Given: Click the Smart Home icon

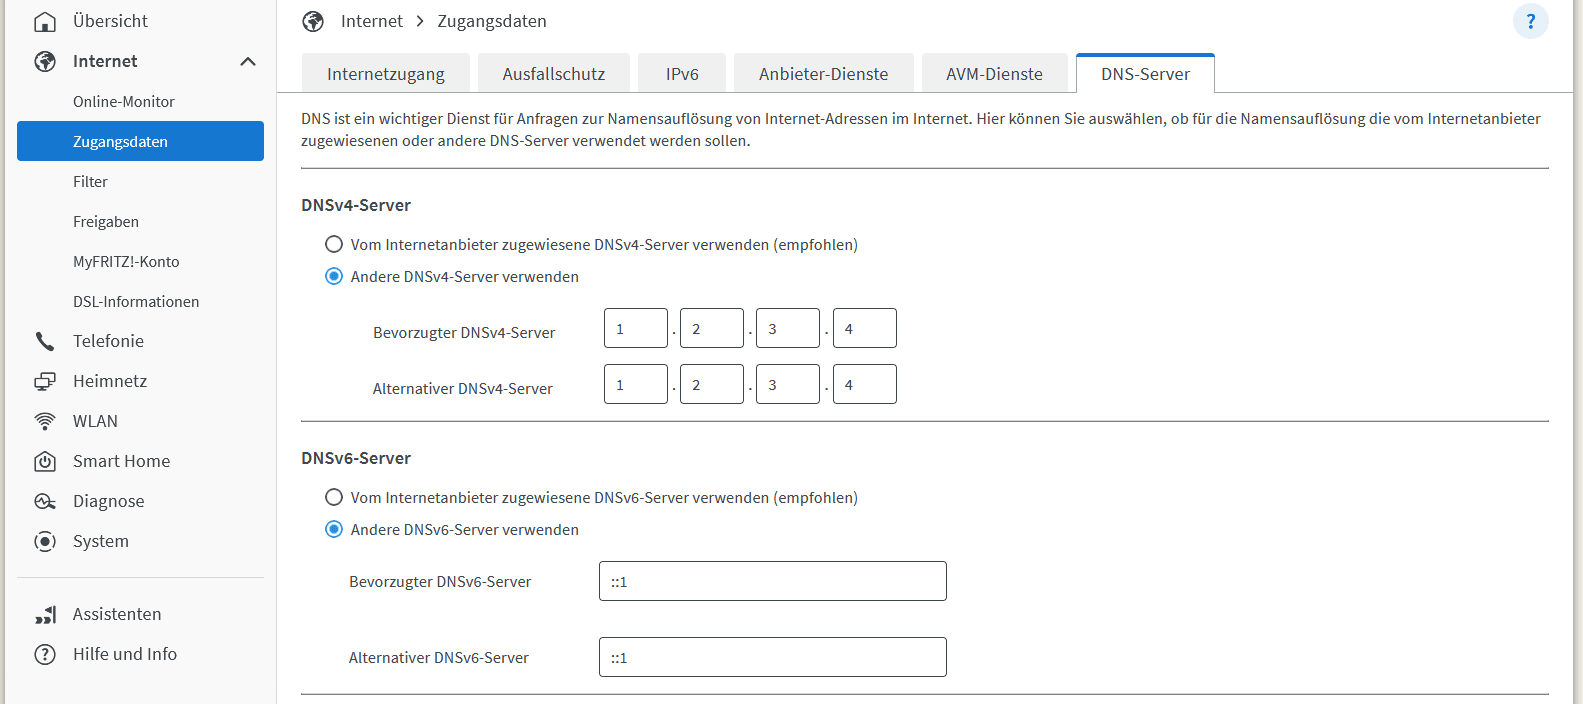Looking at the screenshot, I should click(x=45, y=461).
